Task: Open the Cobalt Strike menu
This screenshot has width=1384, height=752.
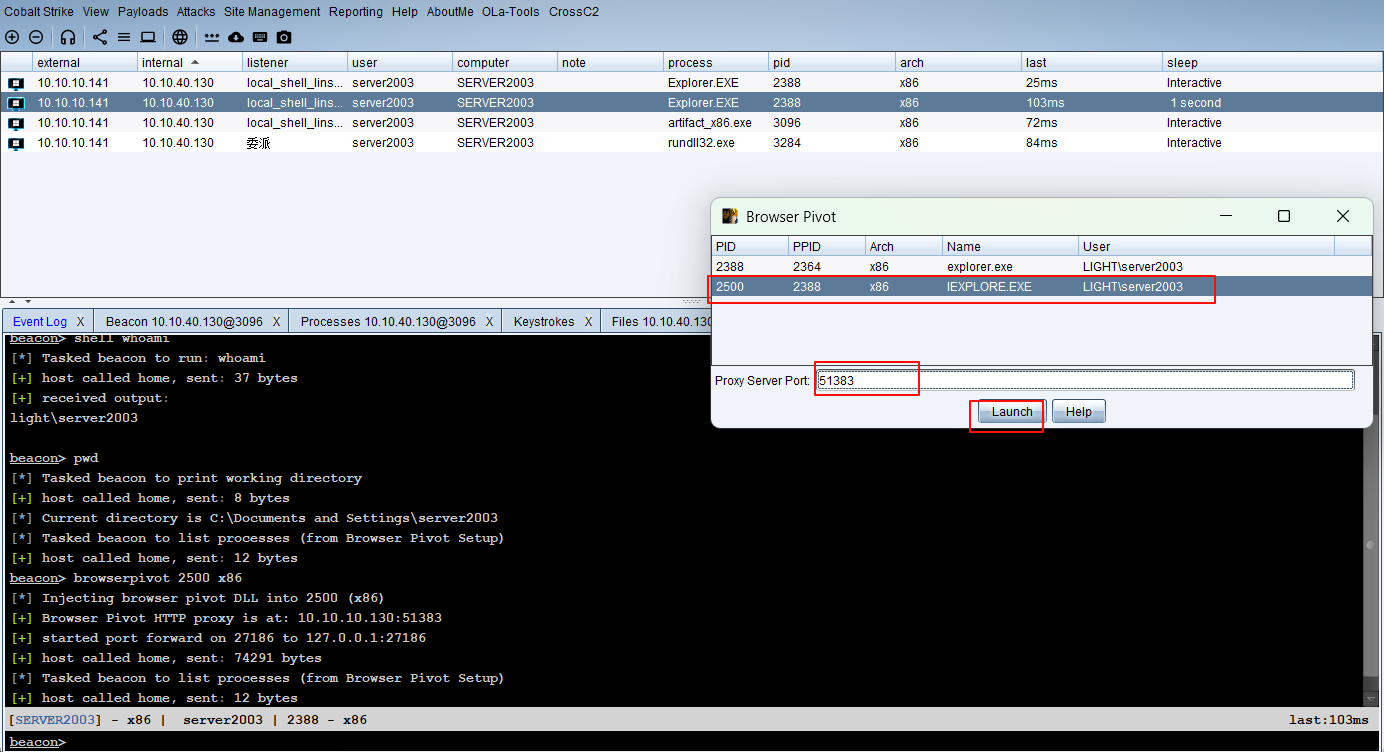Action: click(x=39, y=12)
